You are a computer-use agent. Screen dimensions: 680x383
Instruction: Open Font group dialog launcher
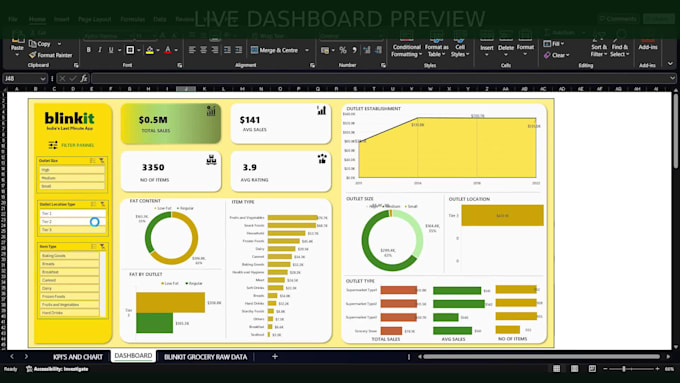[x=180, y=65]
